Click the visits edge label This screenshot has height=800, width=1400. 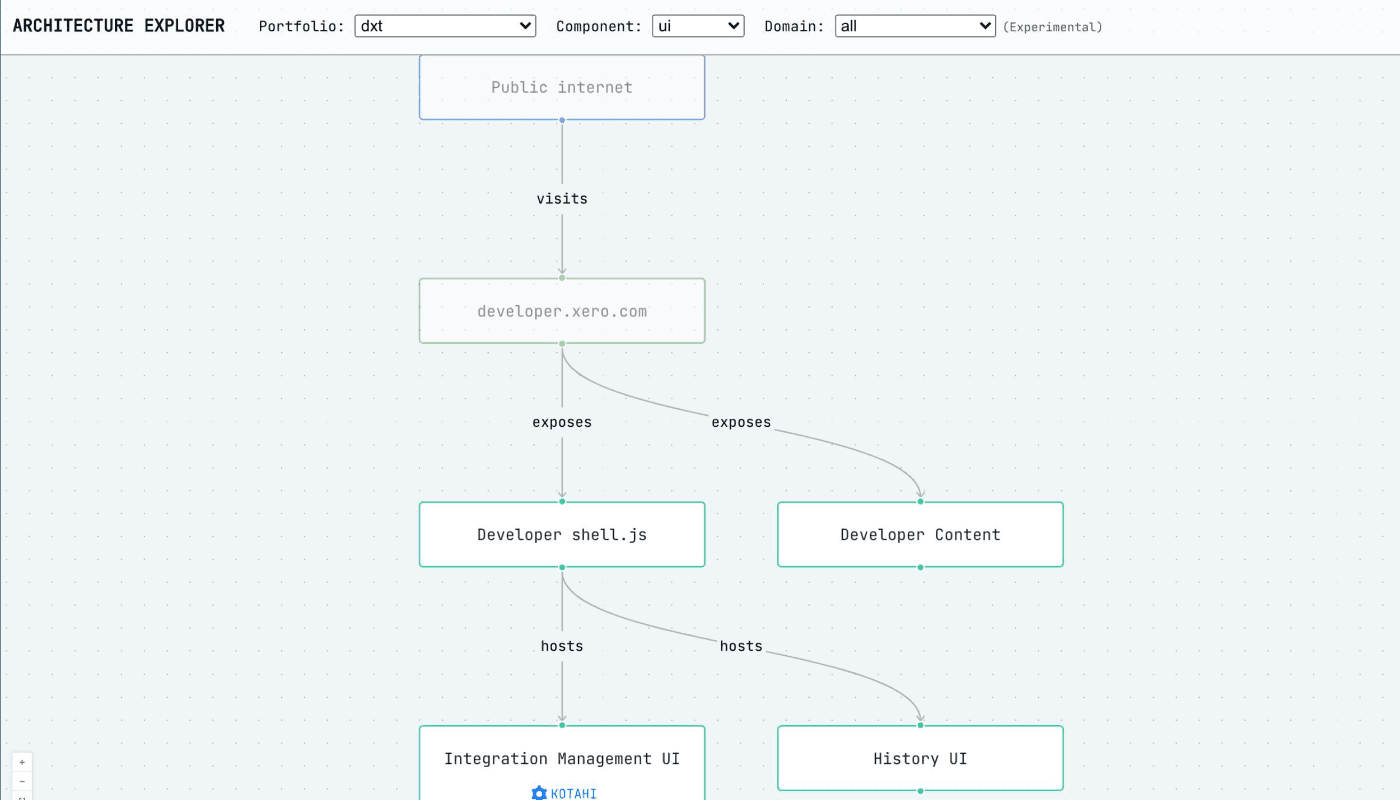562,199
